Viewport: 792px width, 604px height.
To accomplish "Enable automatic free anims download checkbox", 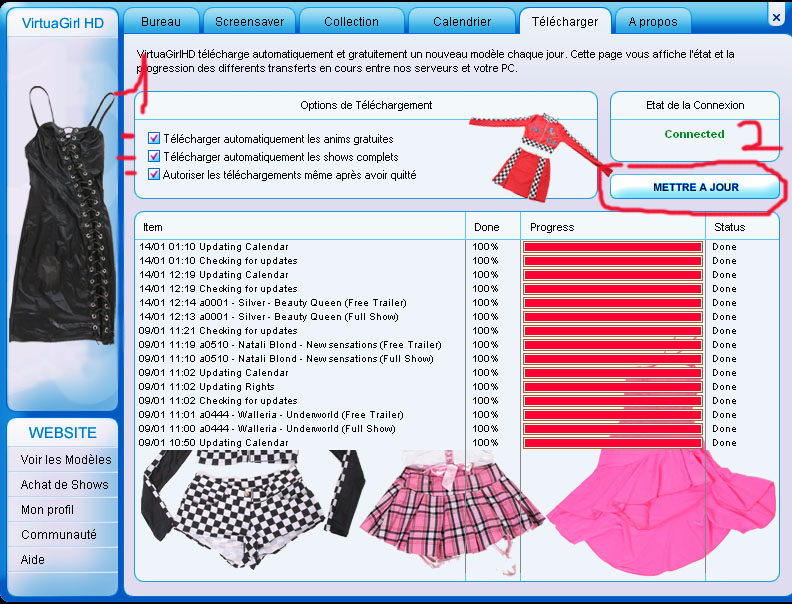I will [154, 139].
